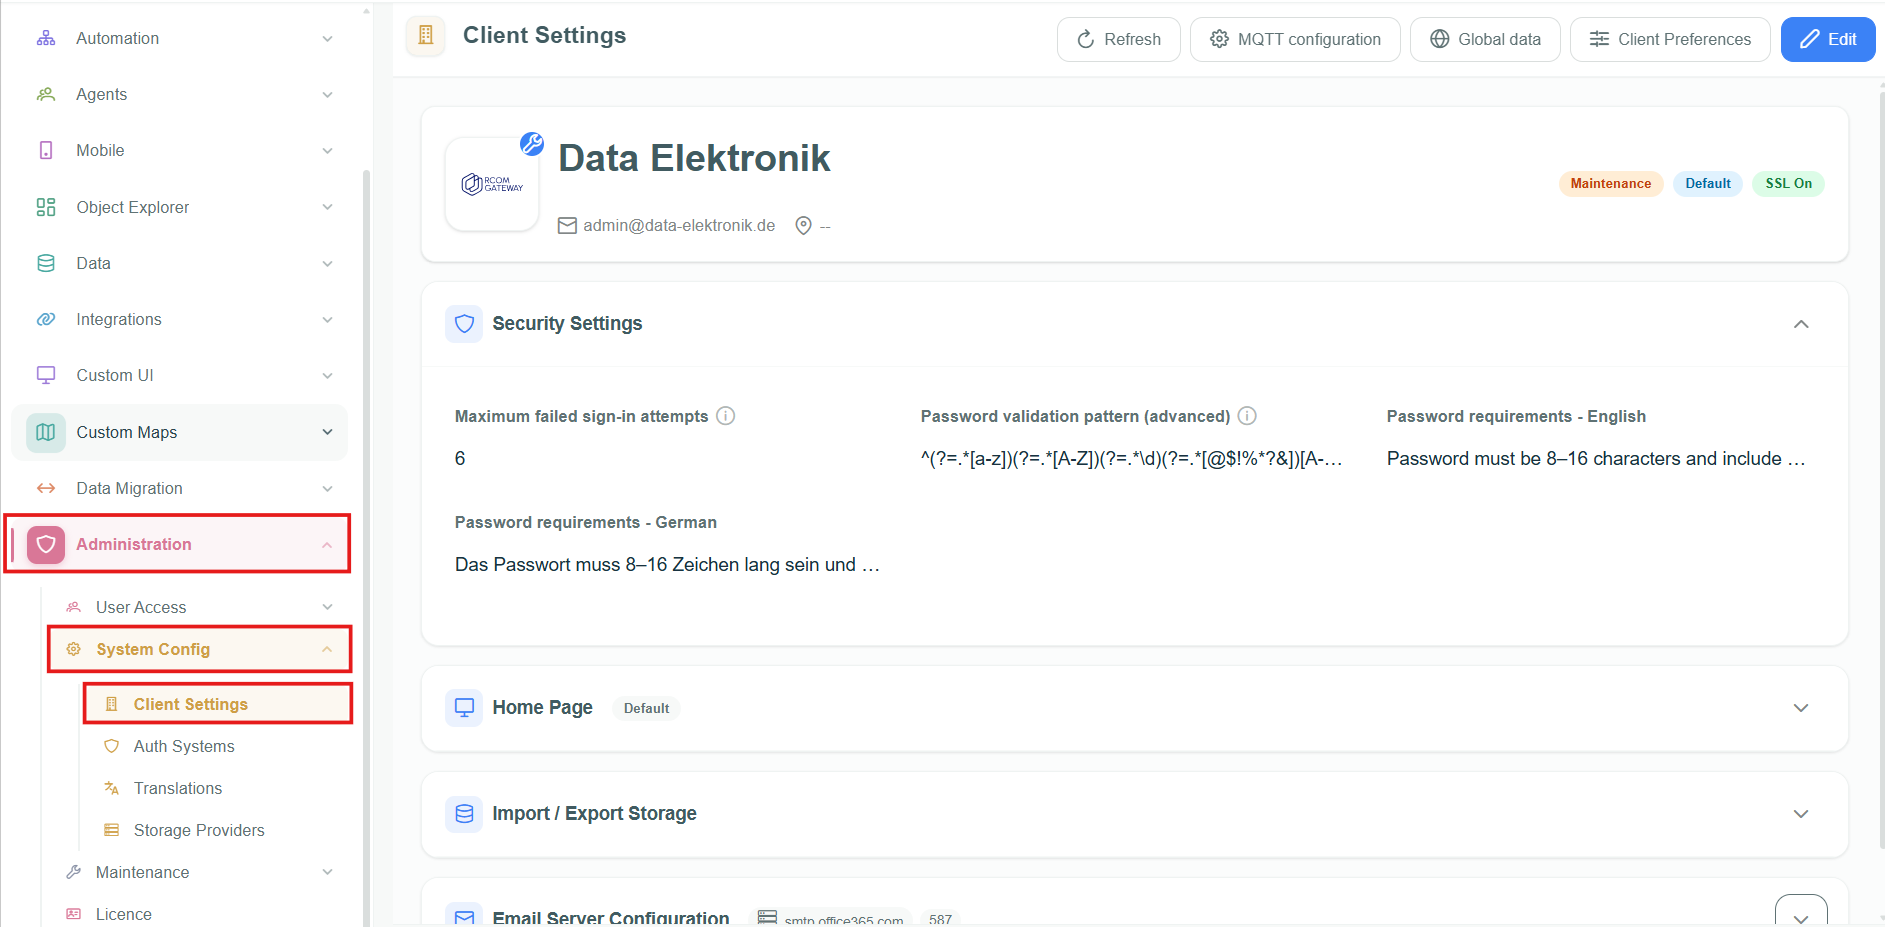The height and width of the screenshot is (927, 1885).
Task: Click the Data database icon
Action: [46, 263]
